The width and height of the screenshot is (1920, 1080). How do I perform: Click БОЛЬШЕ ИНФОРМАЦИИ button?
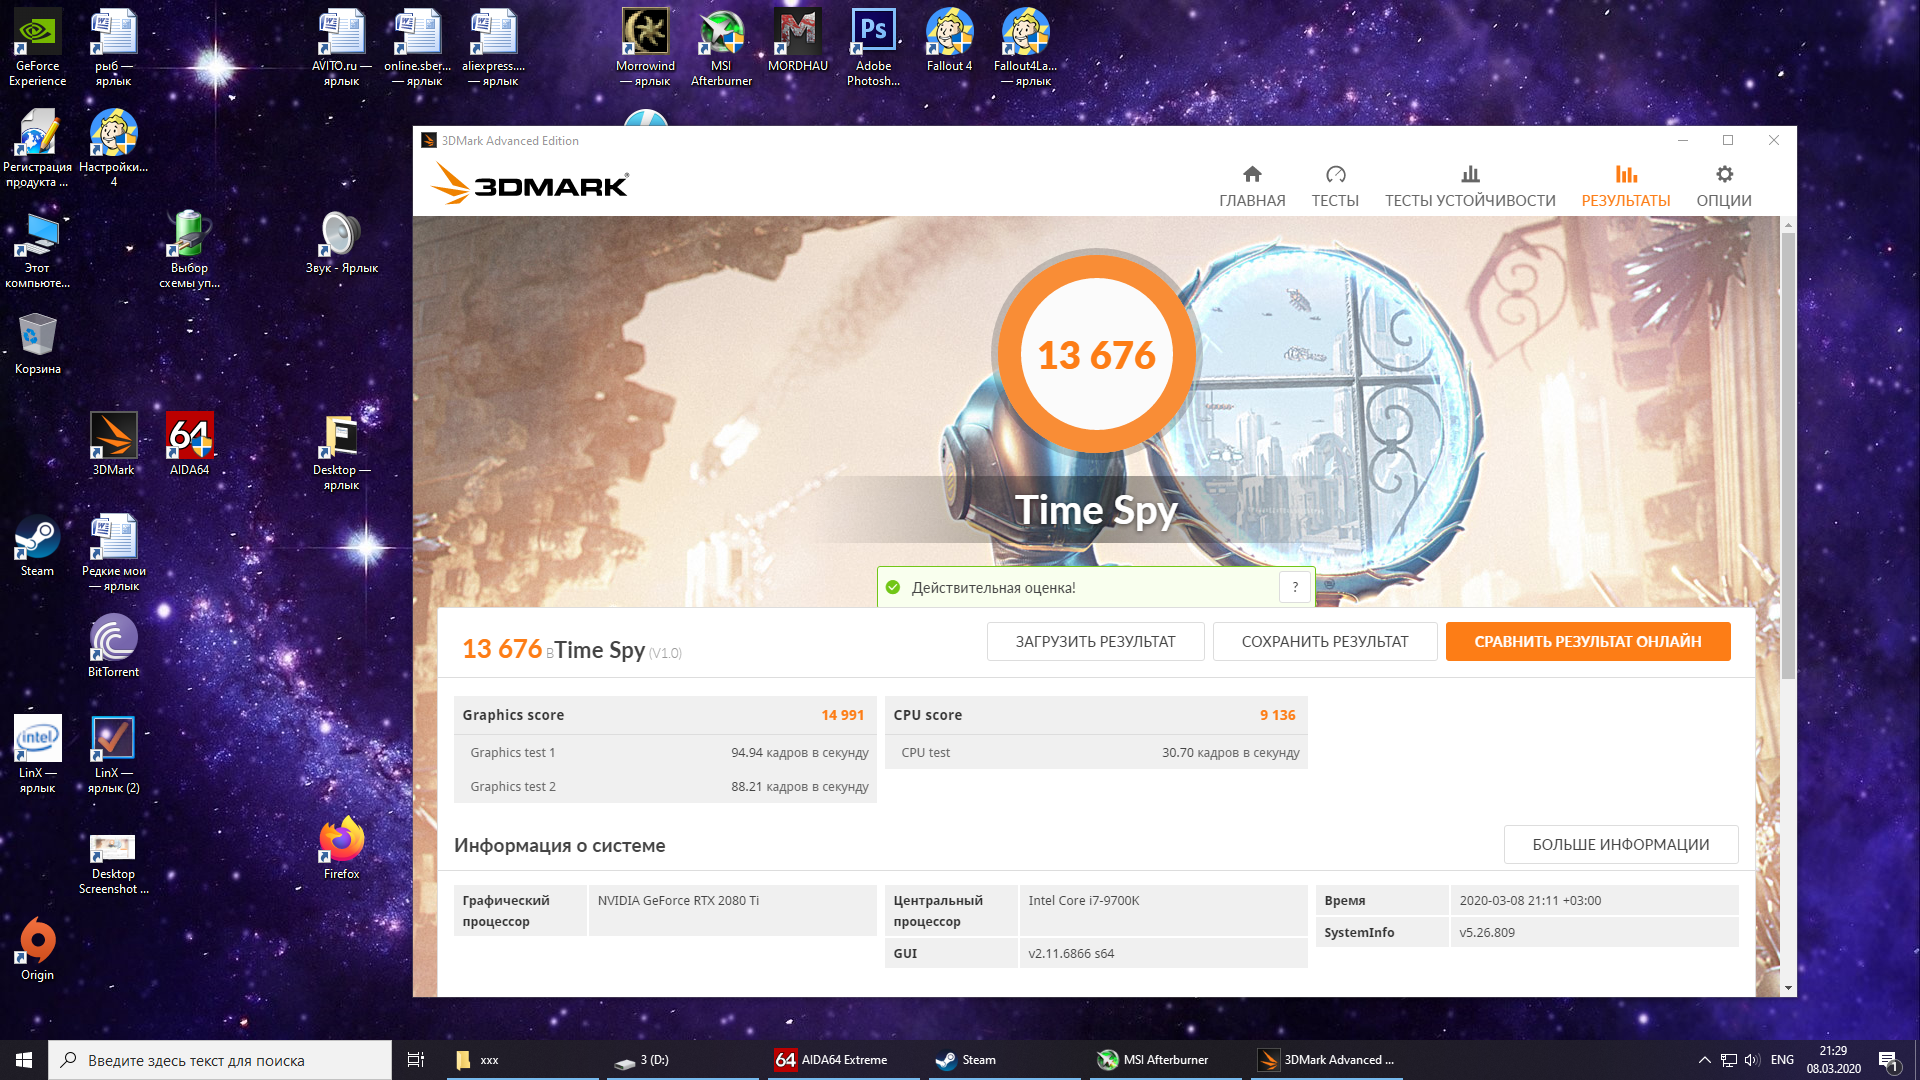pos(1620,845)
